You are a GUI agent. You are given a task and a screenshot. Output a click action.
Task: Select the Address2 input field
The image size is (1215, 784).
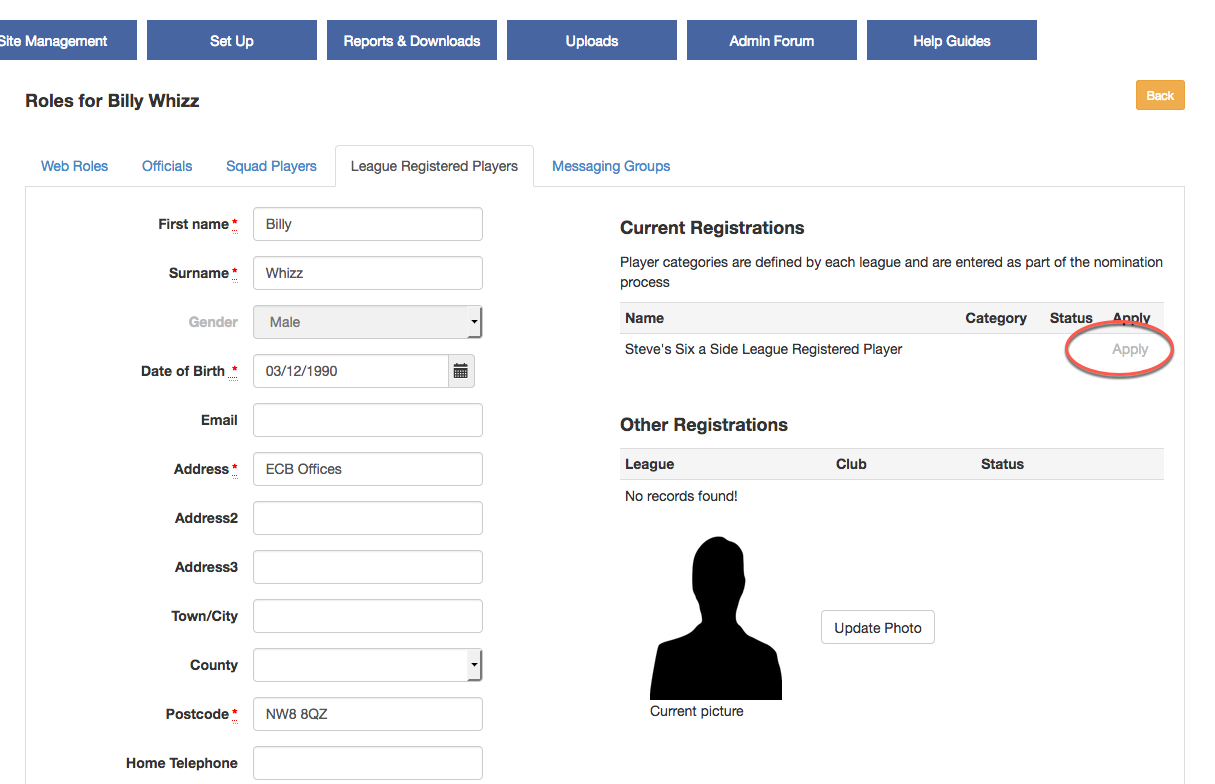tap(368, 518)
